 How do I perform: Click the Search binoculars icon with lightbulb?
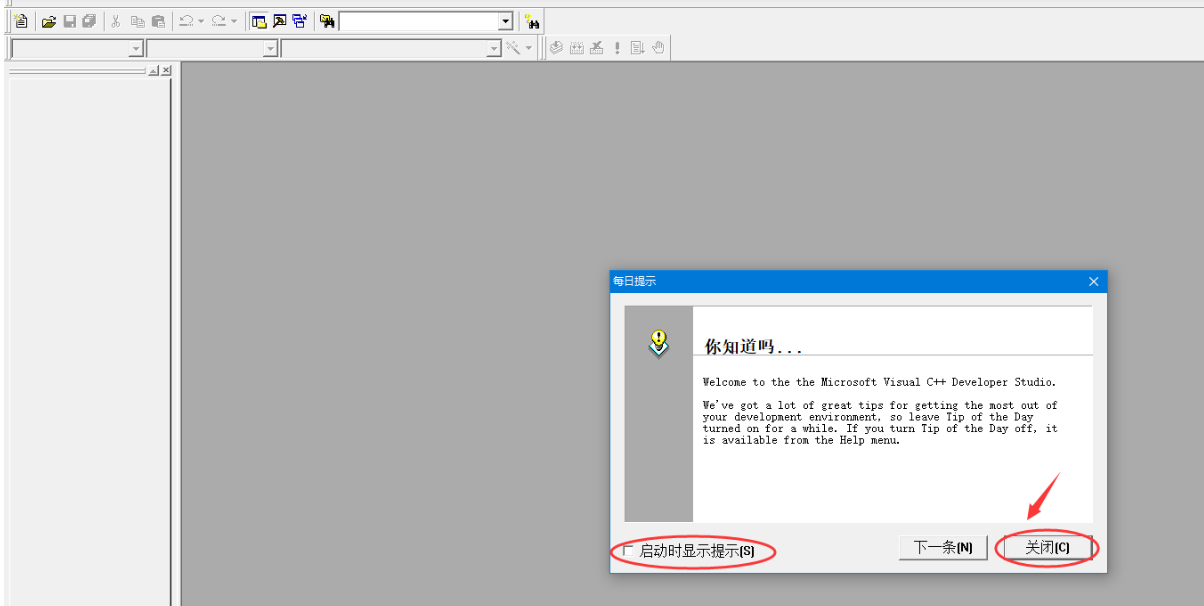(x=532, y=21)
